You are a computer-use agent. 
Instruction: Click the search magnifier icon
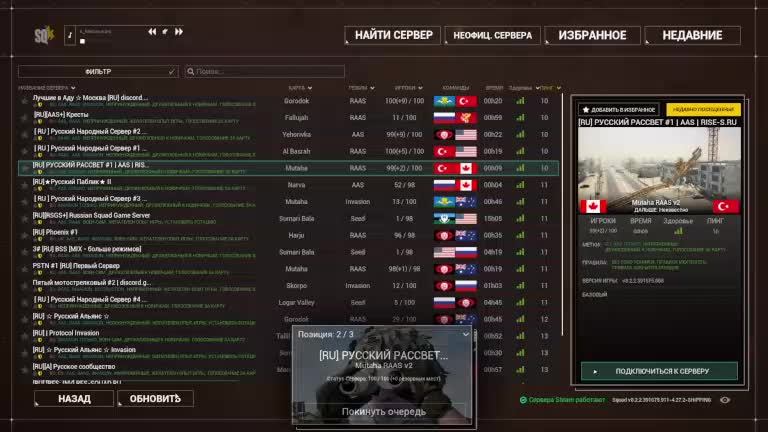pos(191,72)
